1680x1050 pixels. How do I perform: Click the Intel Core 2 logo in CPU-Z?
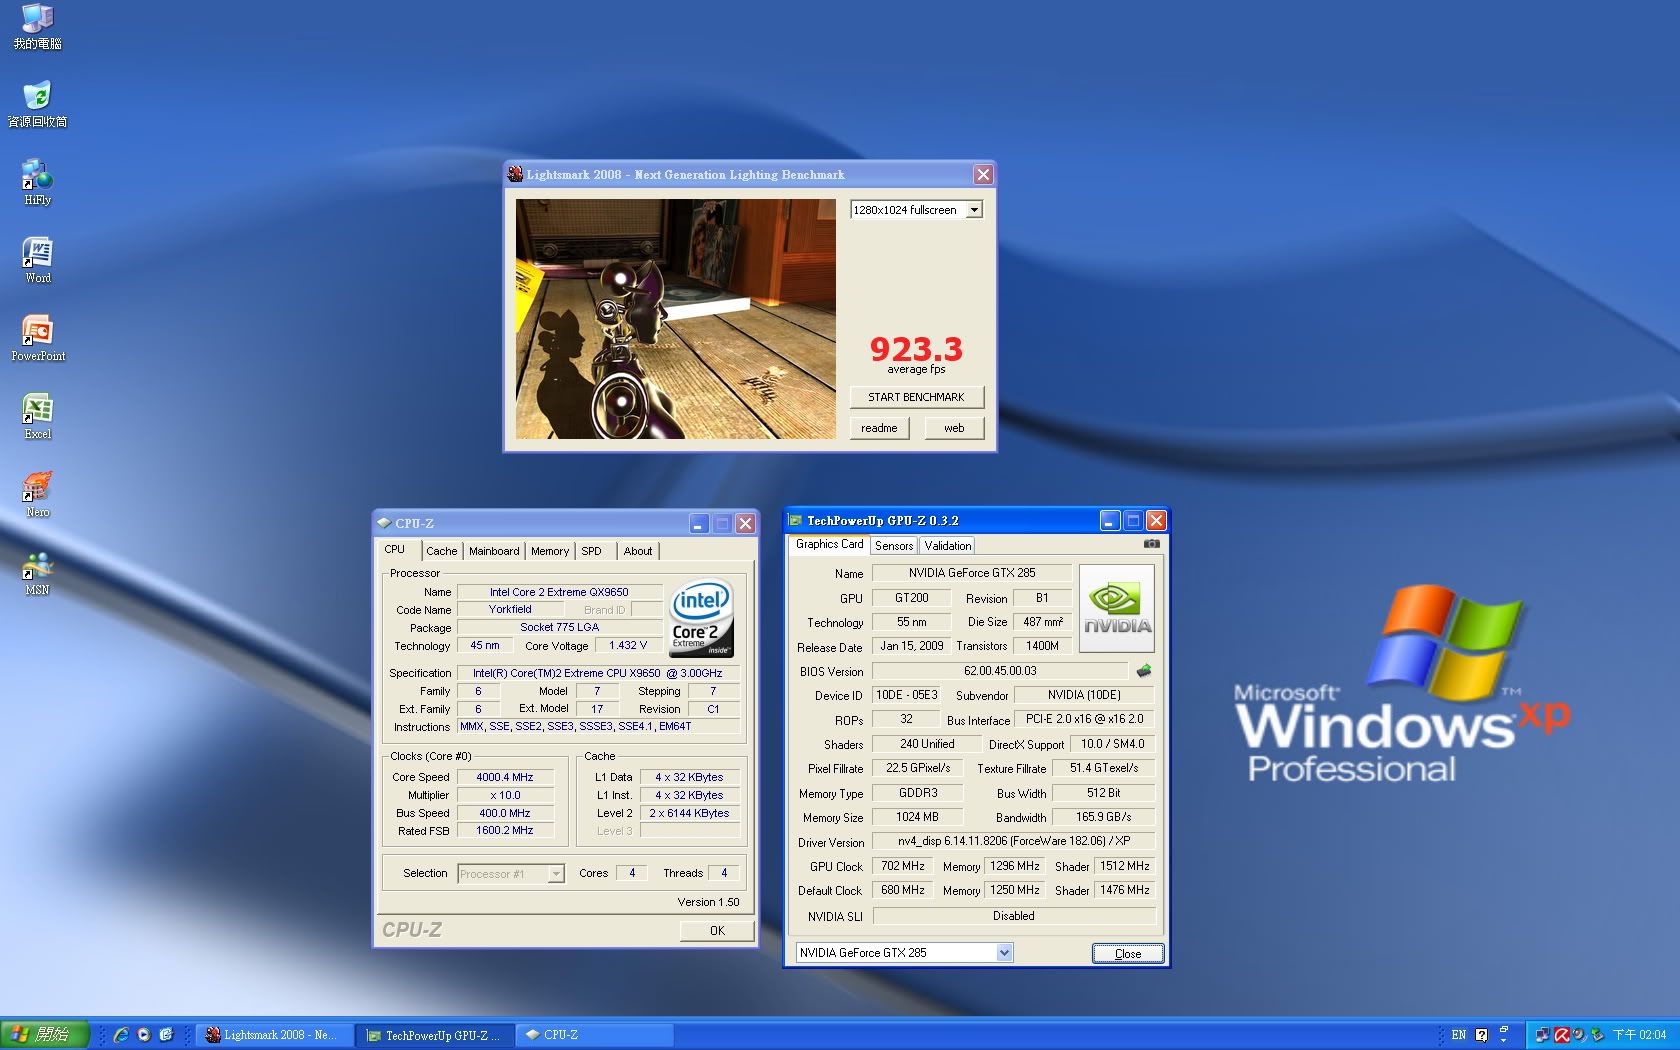(x=701, y=618)
